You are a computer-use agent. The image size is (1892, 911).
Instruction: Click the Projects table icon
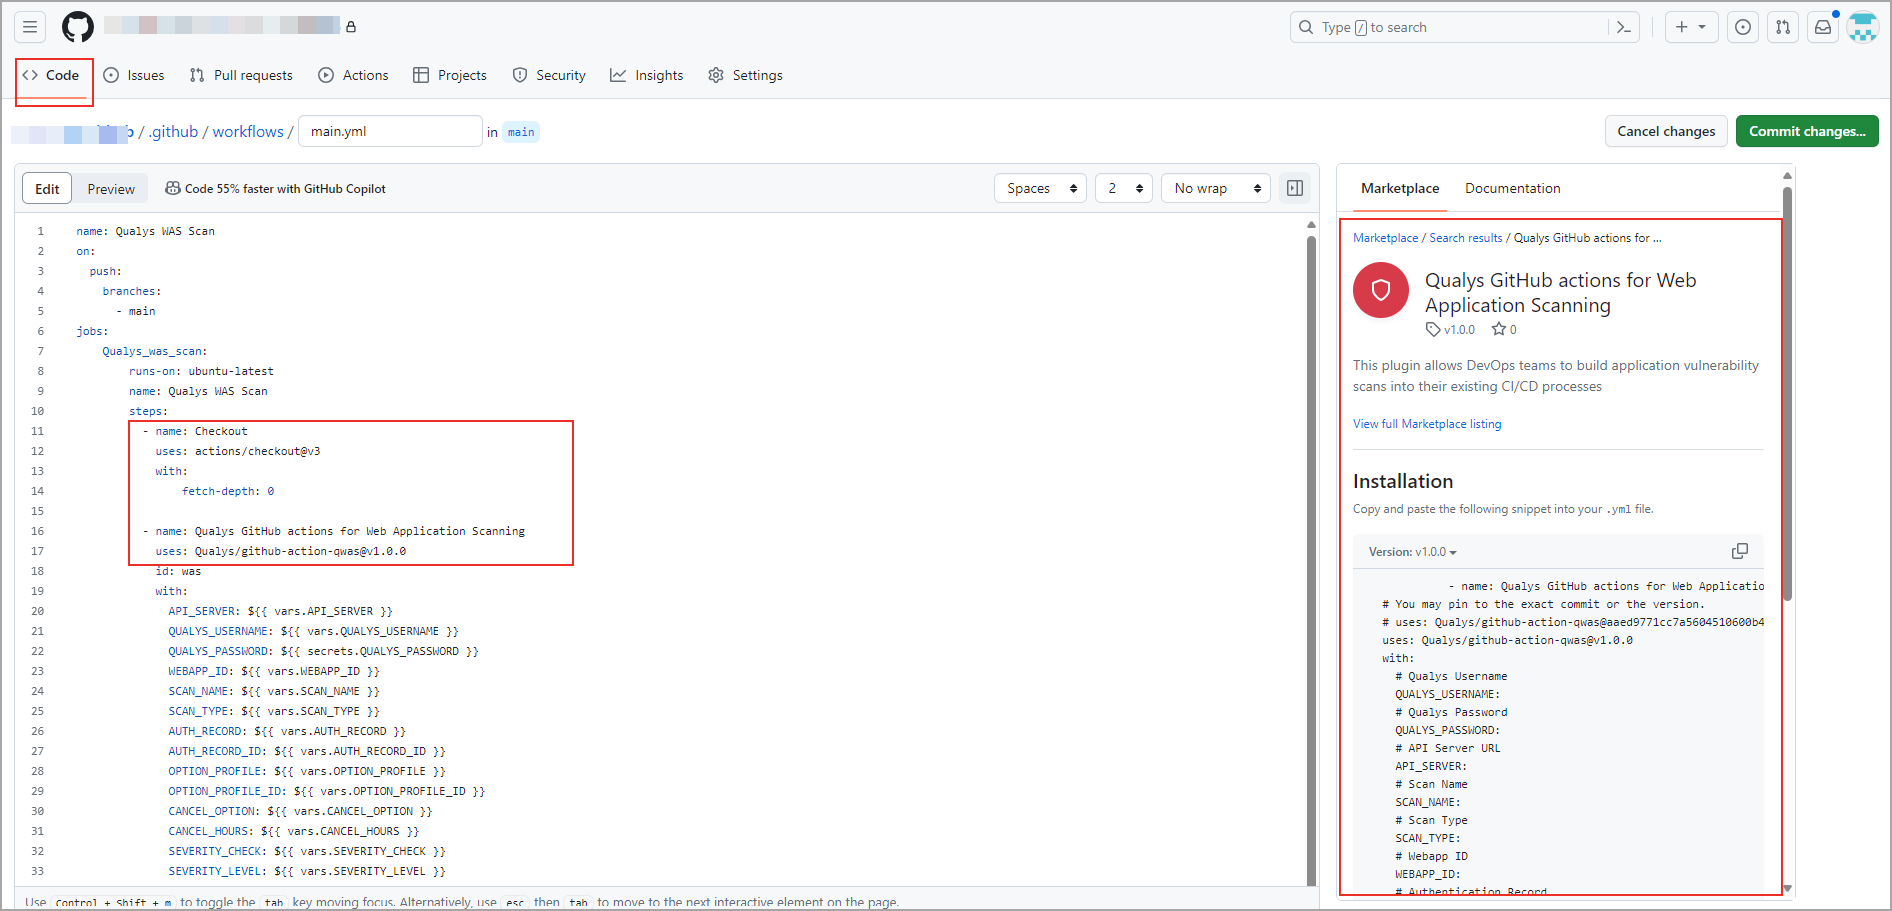(421, 75)
